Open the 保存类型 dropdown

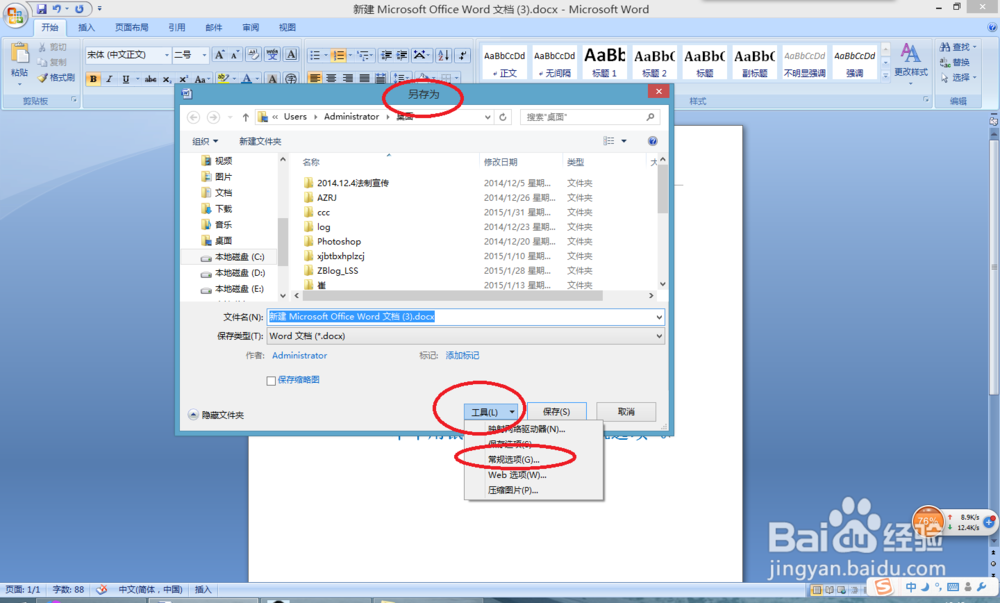(x=466, y=336)
